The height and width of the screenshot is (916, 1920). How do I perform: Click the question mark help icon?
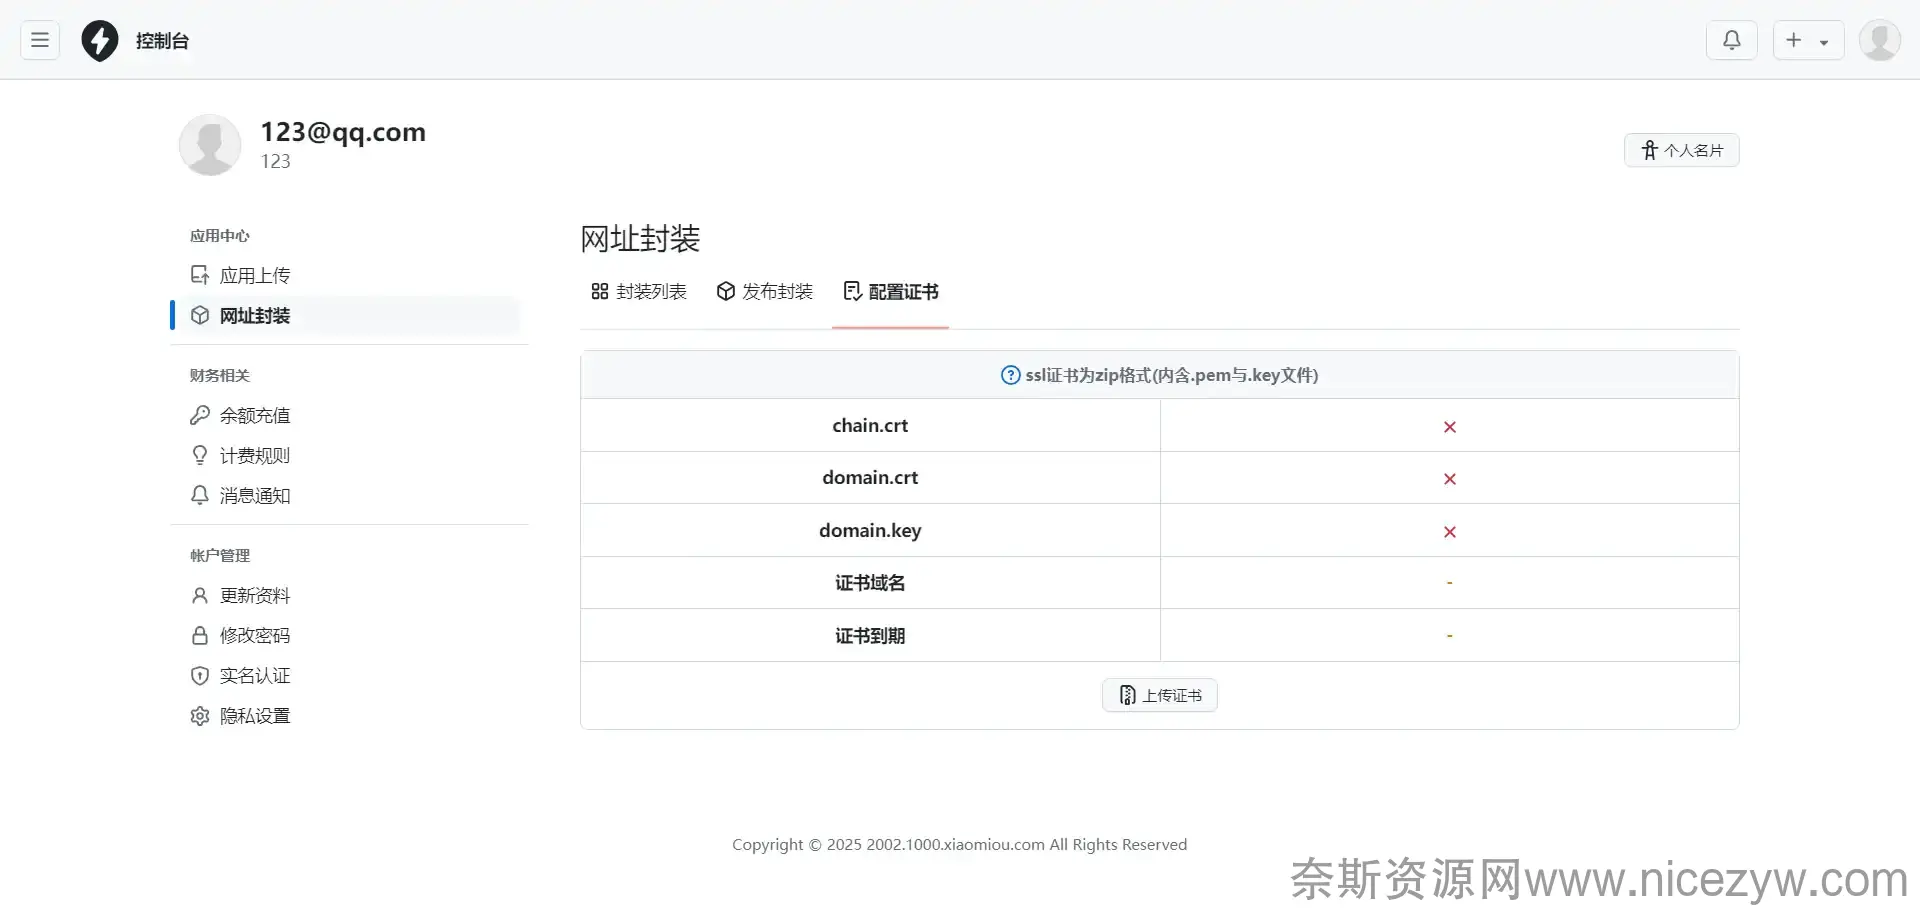(1010, 375)
